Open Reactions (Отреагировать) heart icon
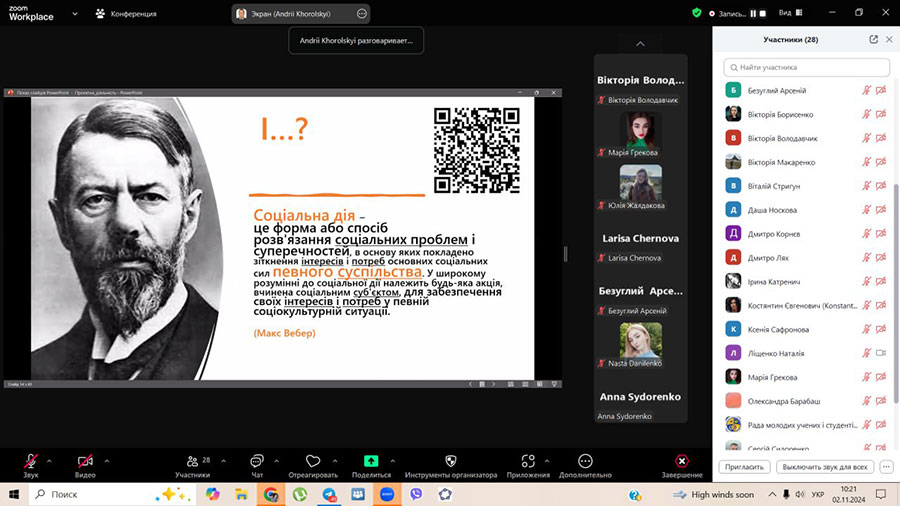The image size is (900, 506). click(x=313, y=461)
